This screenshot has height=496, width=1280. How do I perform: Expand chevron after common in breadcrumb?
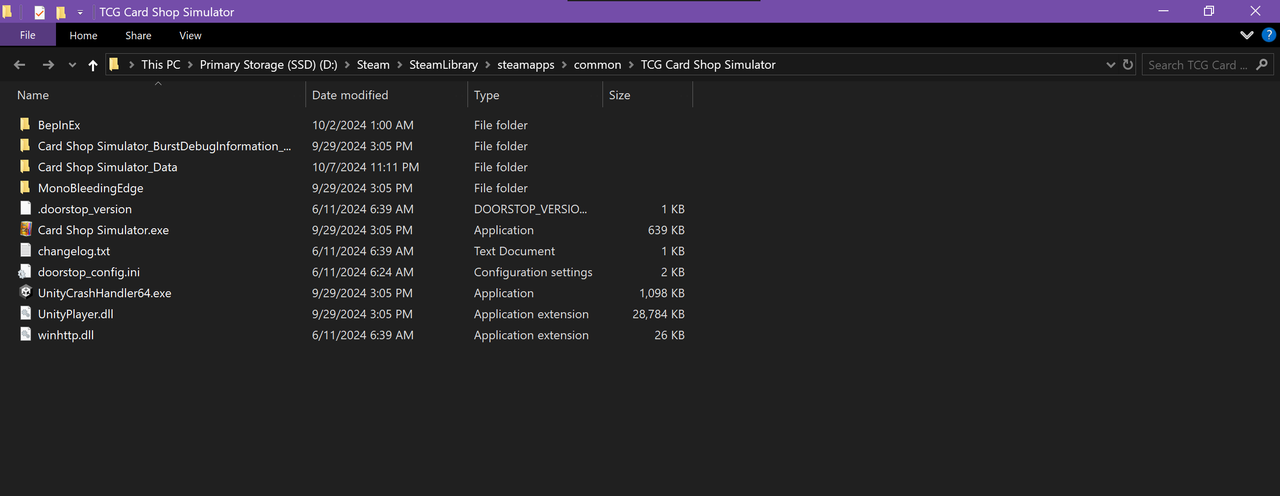[631, 65]
